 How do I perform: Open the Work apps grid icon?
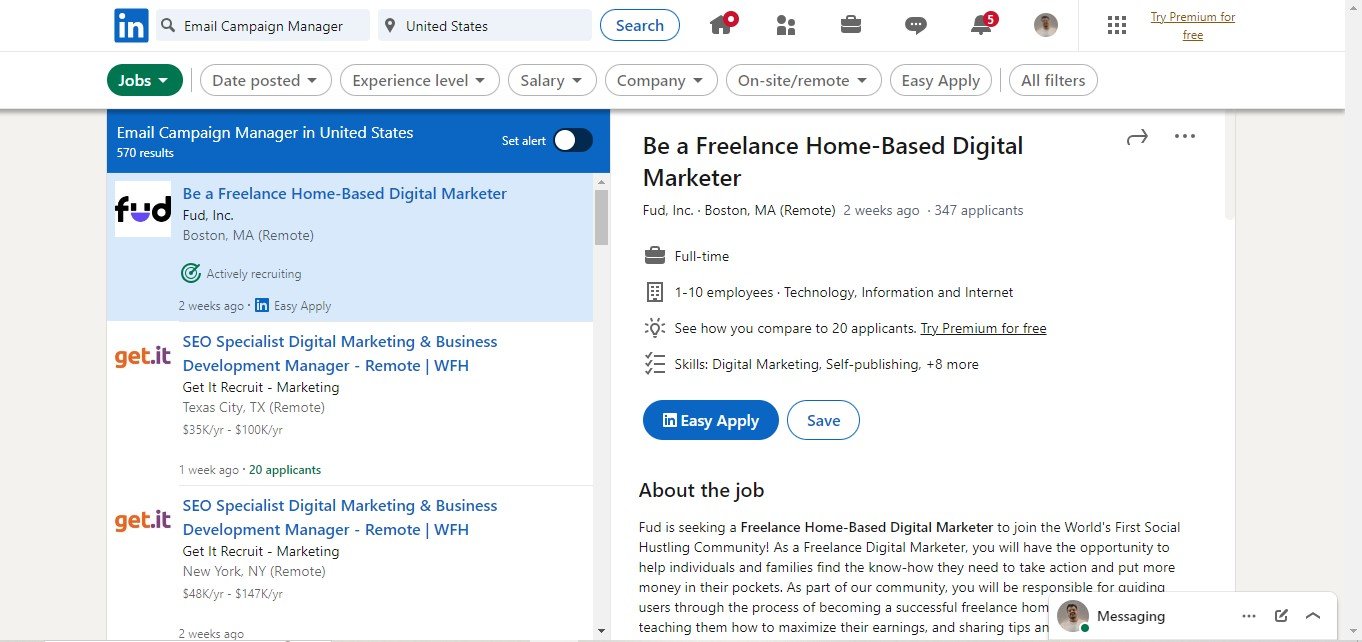click(1117, 25)
